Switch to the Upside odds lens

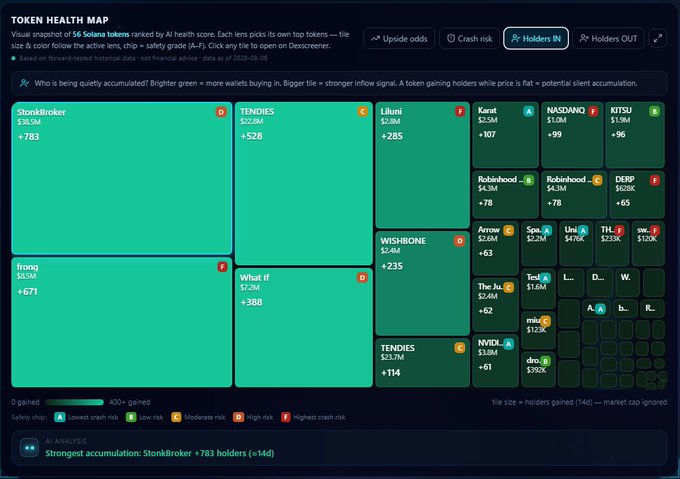[x=399, y=39]
